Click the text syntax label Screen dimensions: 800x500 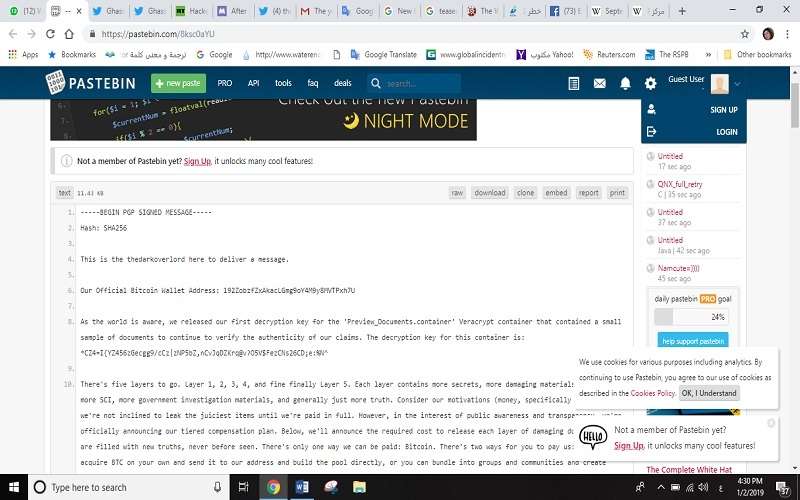(x=65, y=193)
